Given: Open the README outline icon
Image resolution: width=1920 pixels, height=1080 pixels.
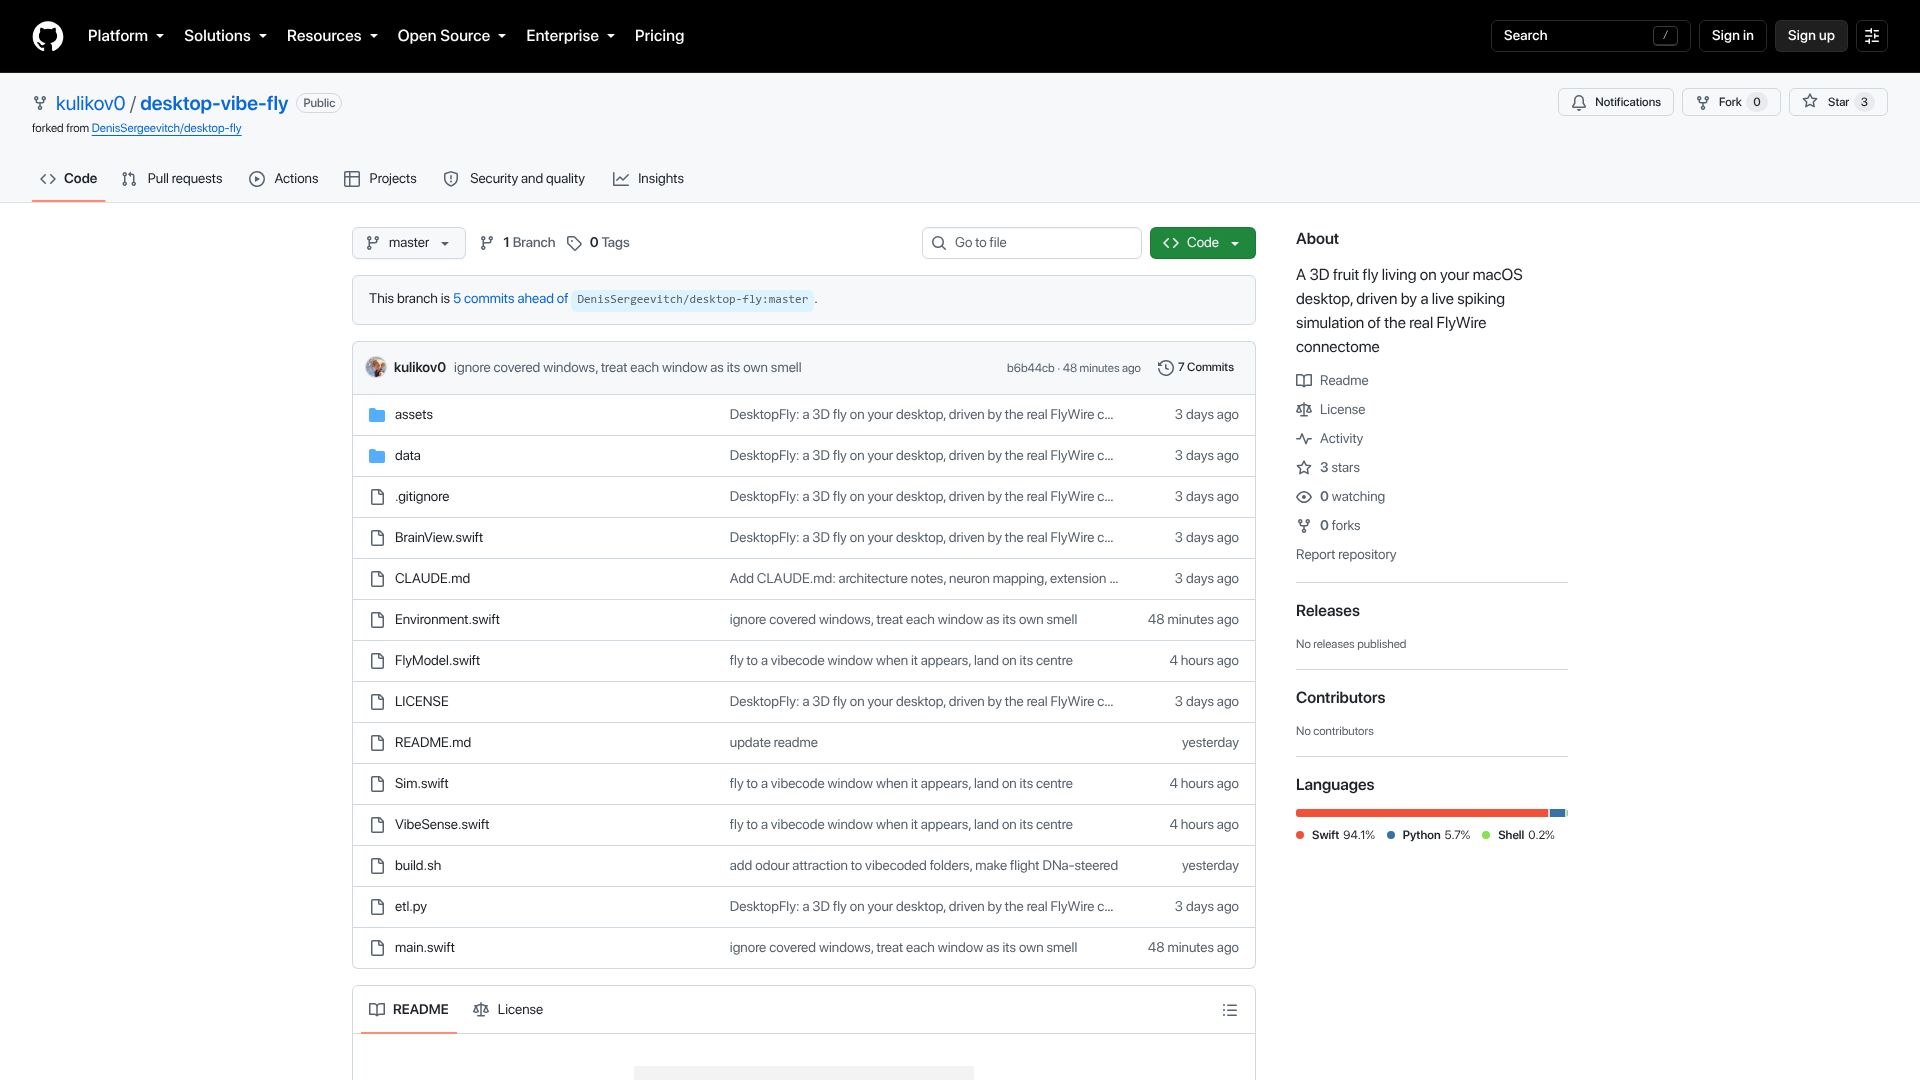Looking at the screenshot, I should (x=1230, y=1010).
